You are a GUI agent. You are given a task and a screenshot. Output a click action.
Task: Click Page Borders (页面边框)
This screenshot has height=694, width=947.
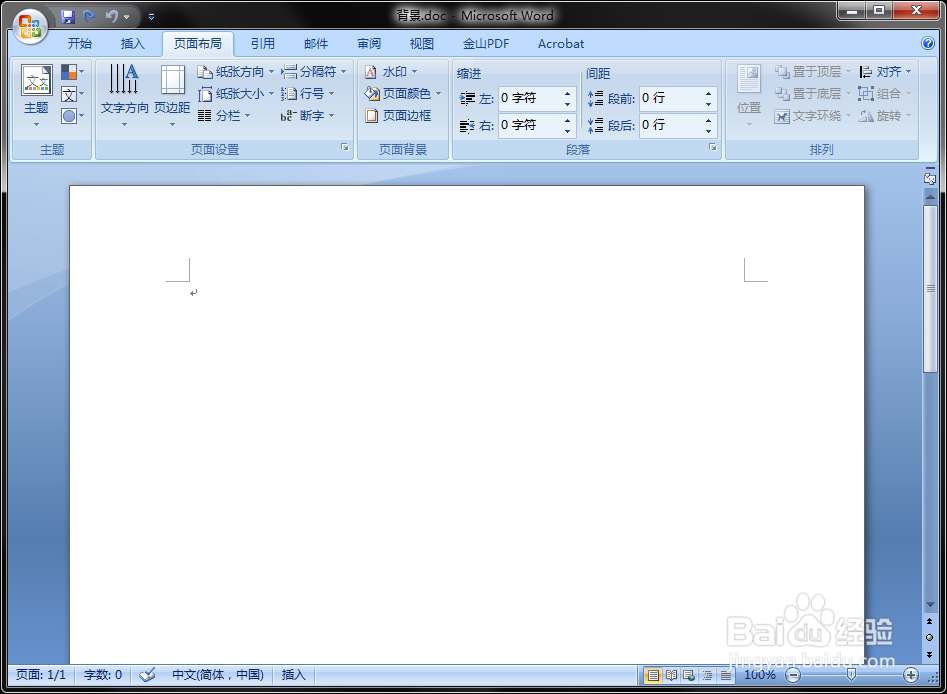398,115
